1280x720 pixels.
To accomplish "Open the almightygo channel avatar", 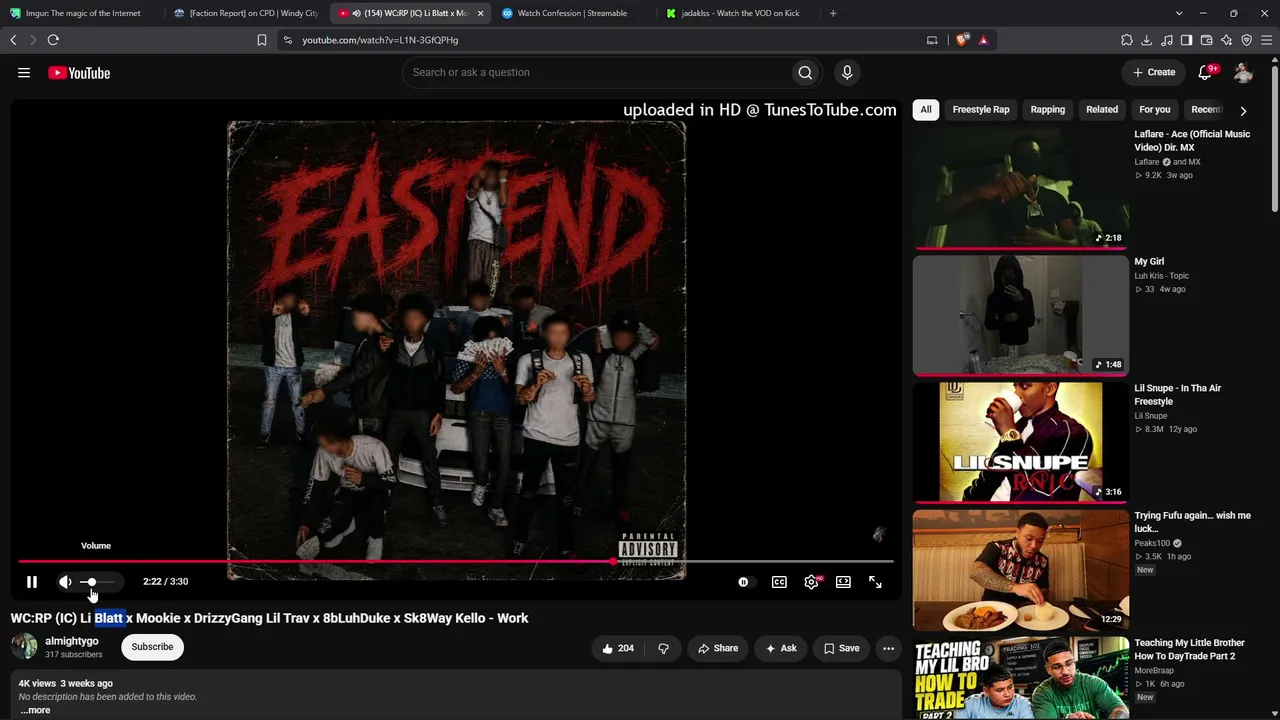I will point(24,647).
